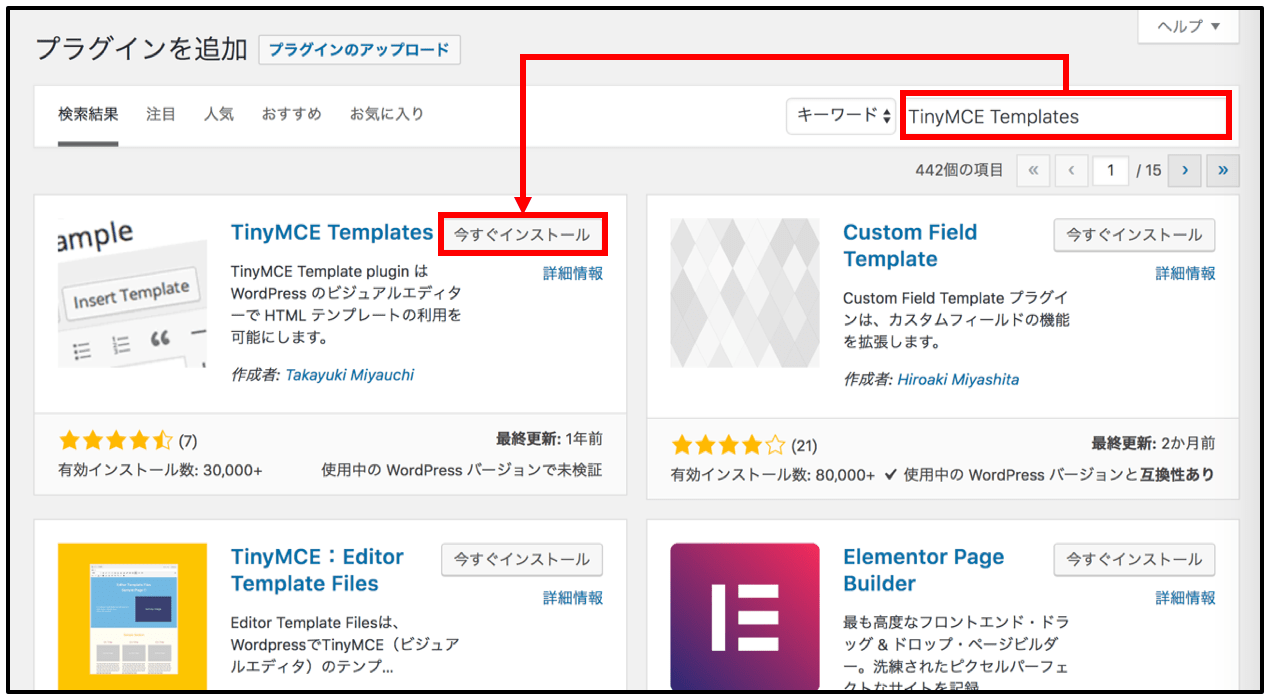This screenshot has height=700, width=1270.
Task: Go to previous results page
Action: 1071,170
